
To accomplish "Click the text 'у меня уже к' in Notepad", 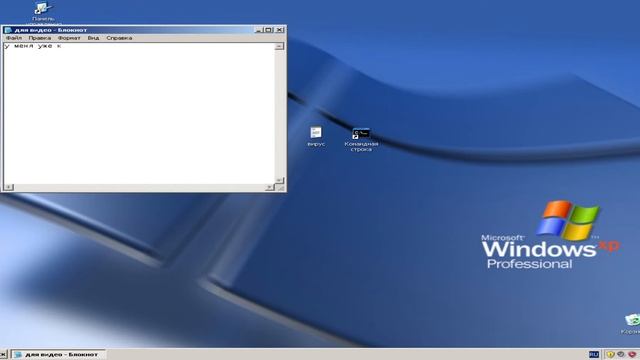I will (x=33, y=46).
